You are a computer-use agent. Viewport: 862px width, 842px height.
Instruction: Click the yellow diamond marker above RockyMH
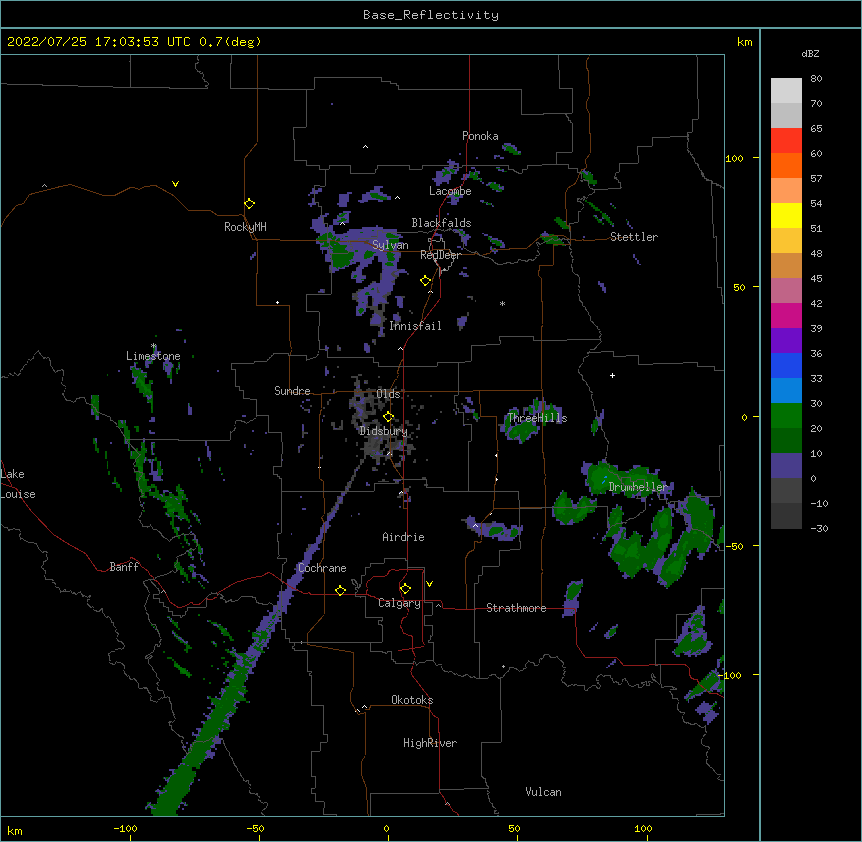[249, 204]
